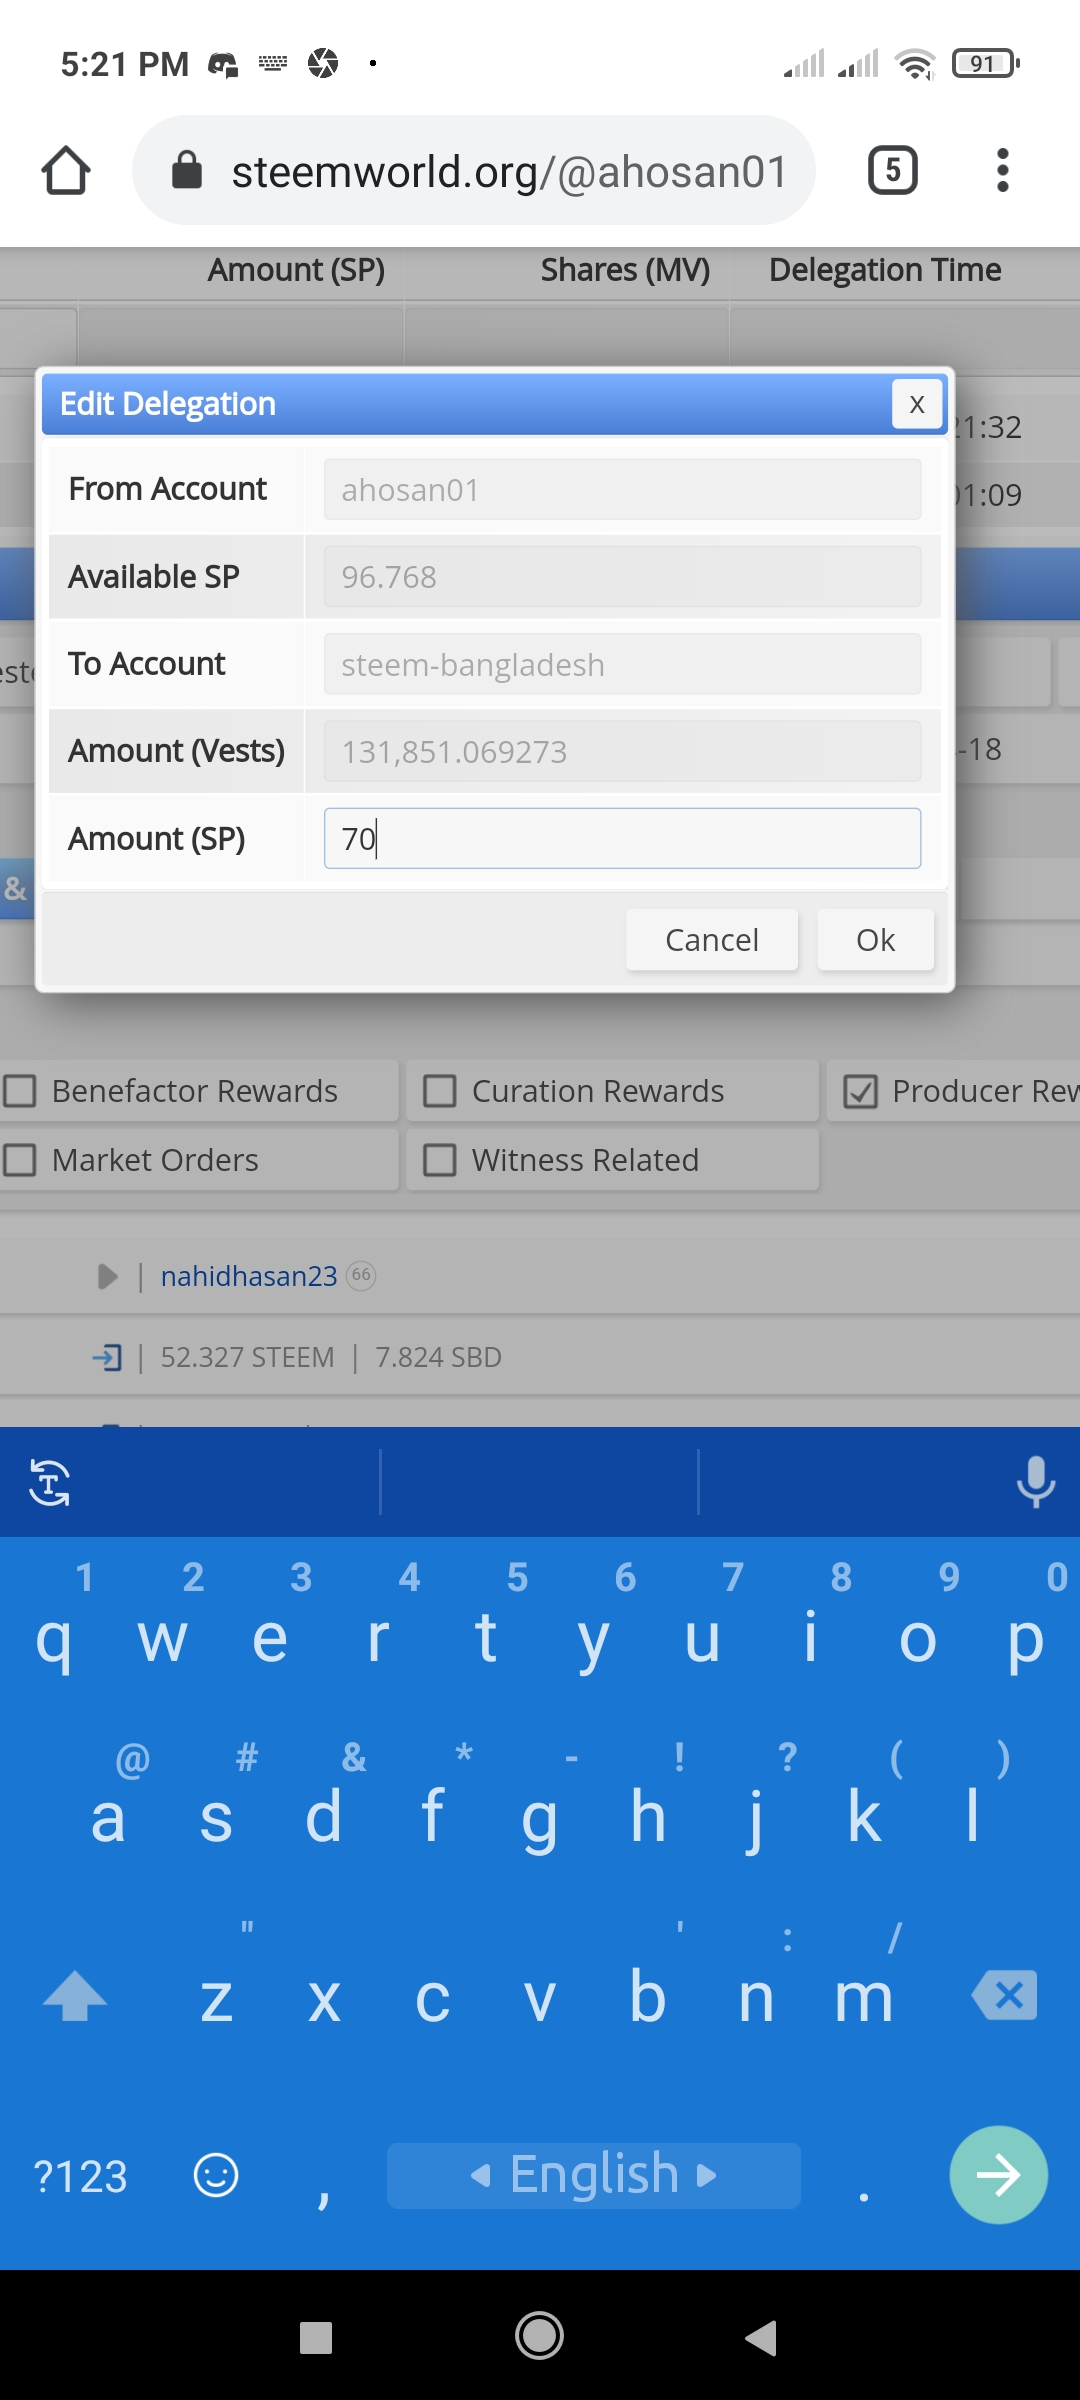
Task: Expand the nahidhasan23 row triangle
Action: coord(108,1276)
